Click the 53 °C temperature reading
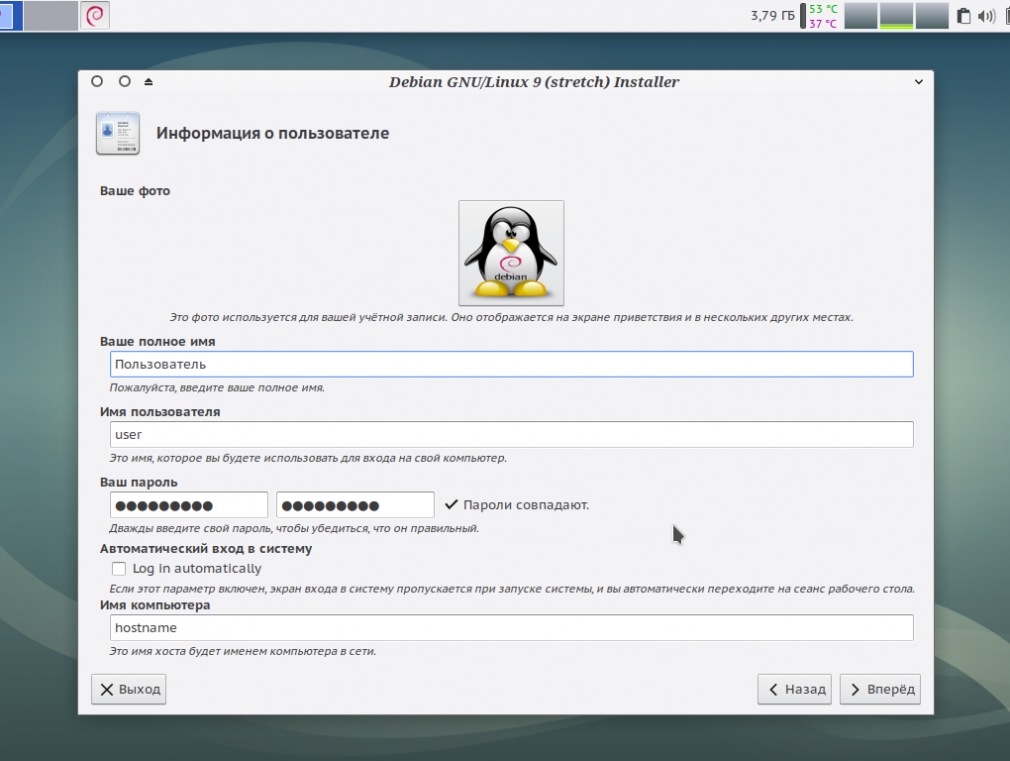1010x761 pixels. click(823, 9)
